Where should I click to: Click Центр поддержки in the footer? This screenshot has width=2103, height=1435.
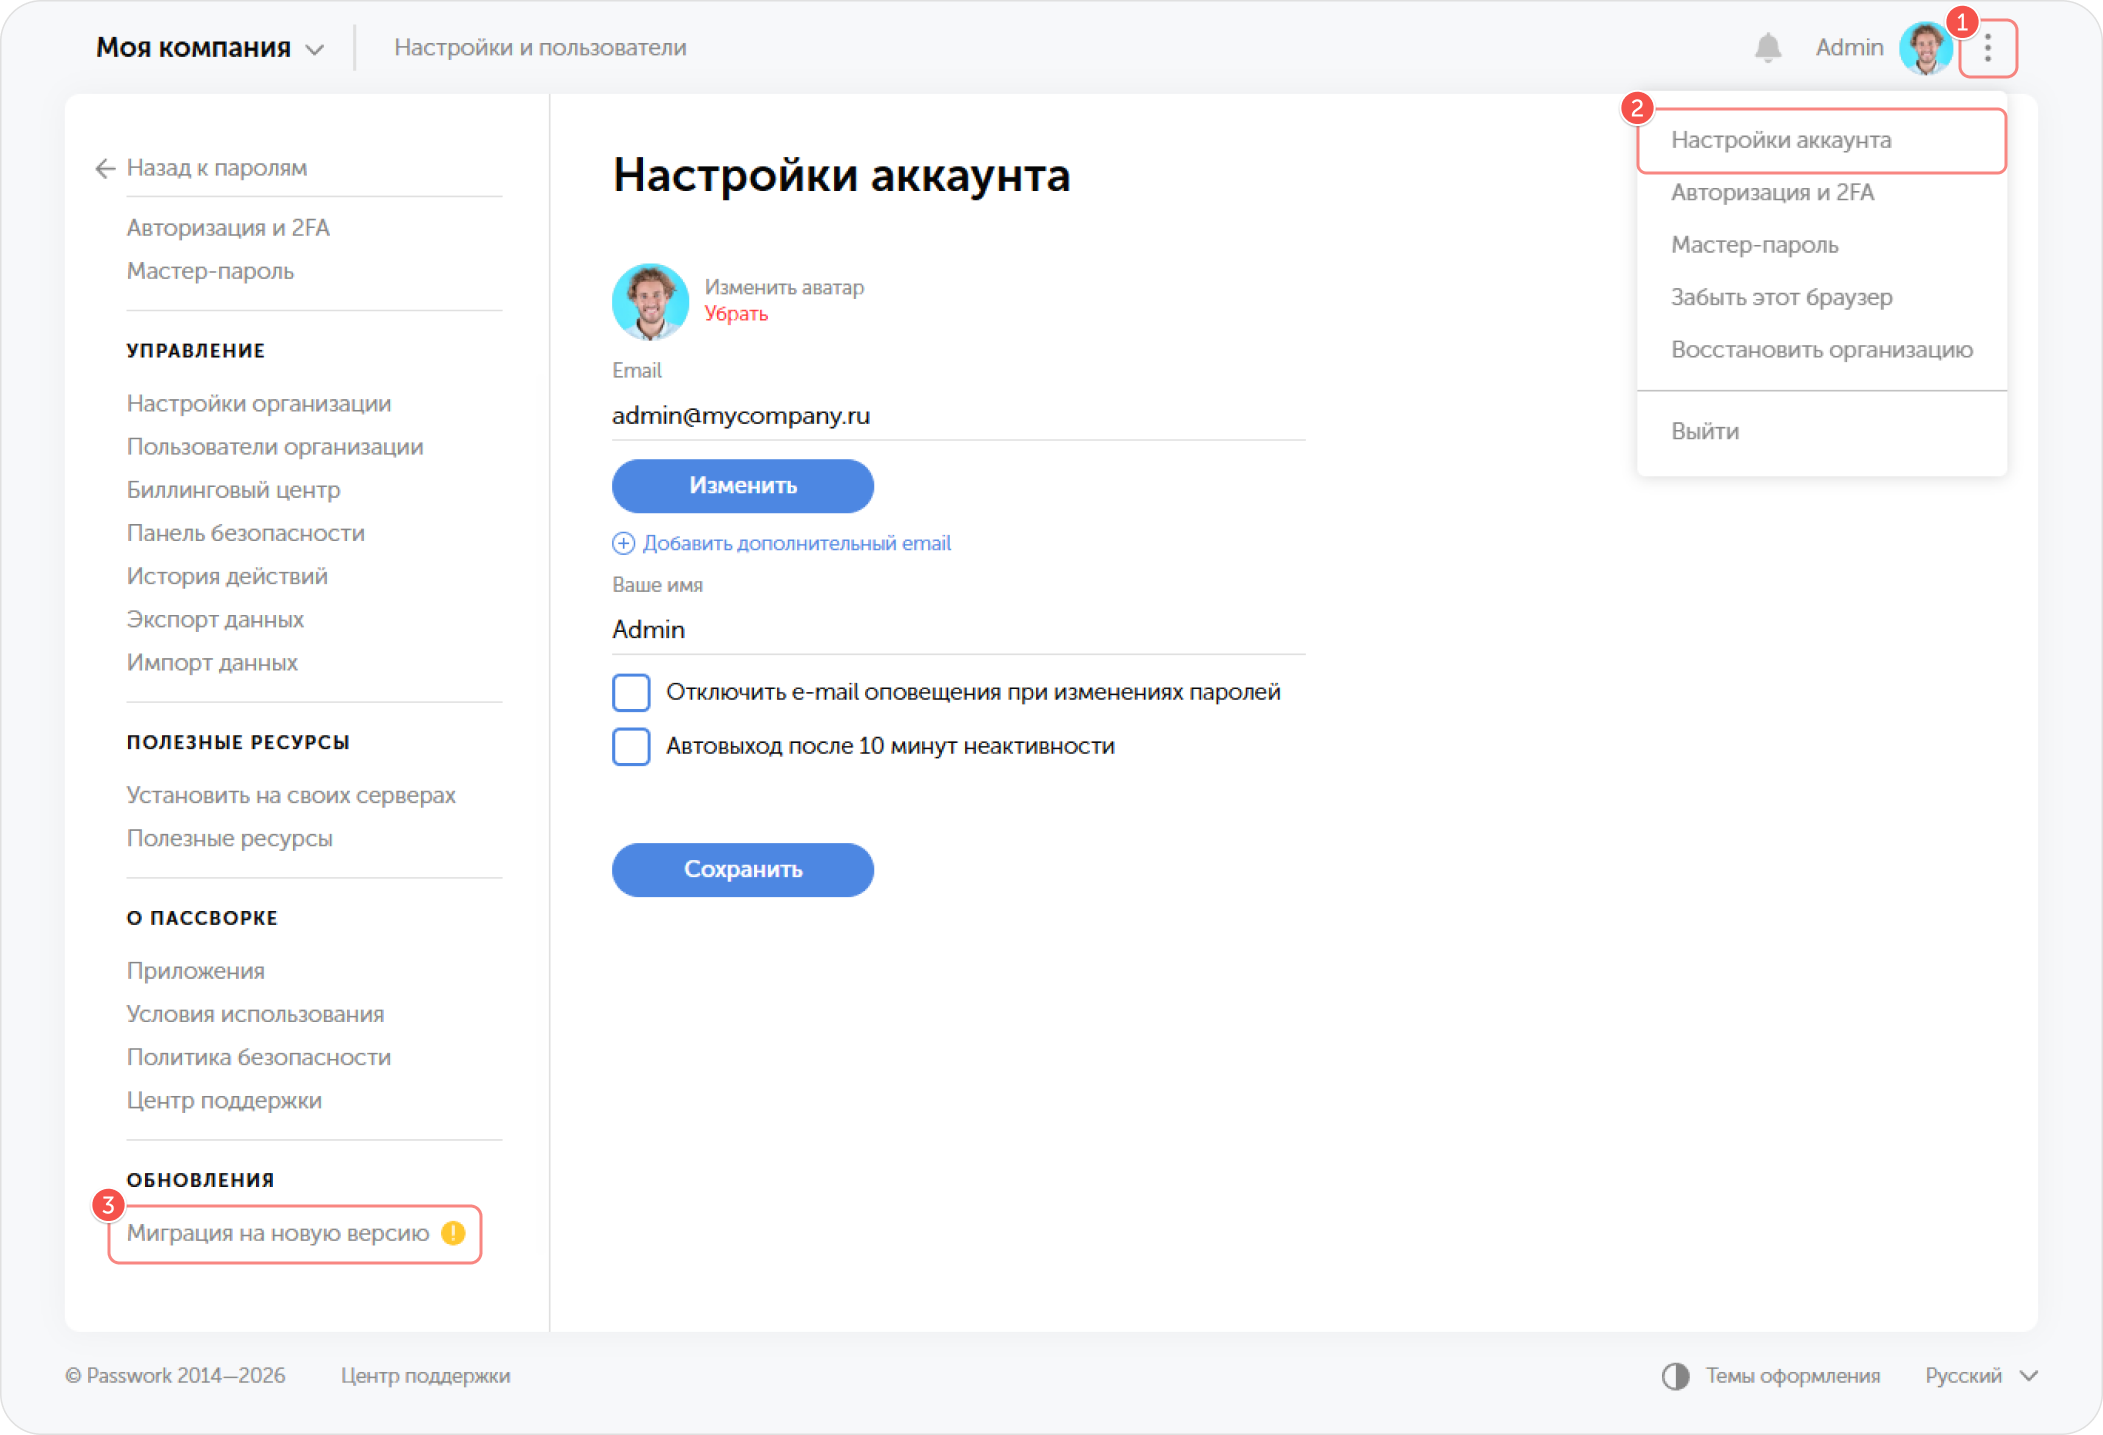(x=425, y=1376)
